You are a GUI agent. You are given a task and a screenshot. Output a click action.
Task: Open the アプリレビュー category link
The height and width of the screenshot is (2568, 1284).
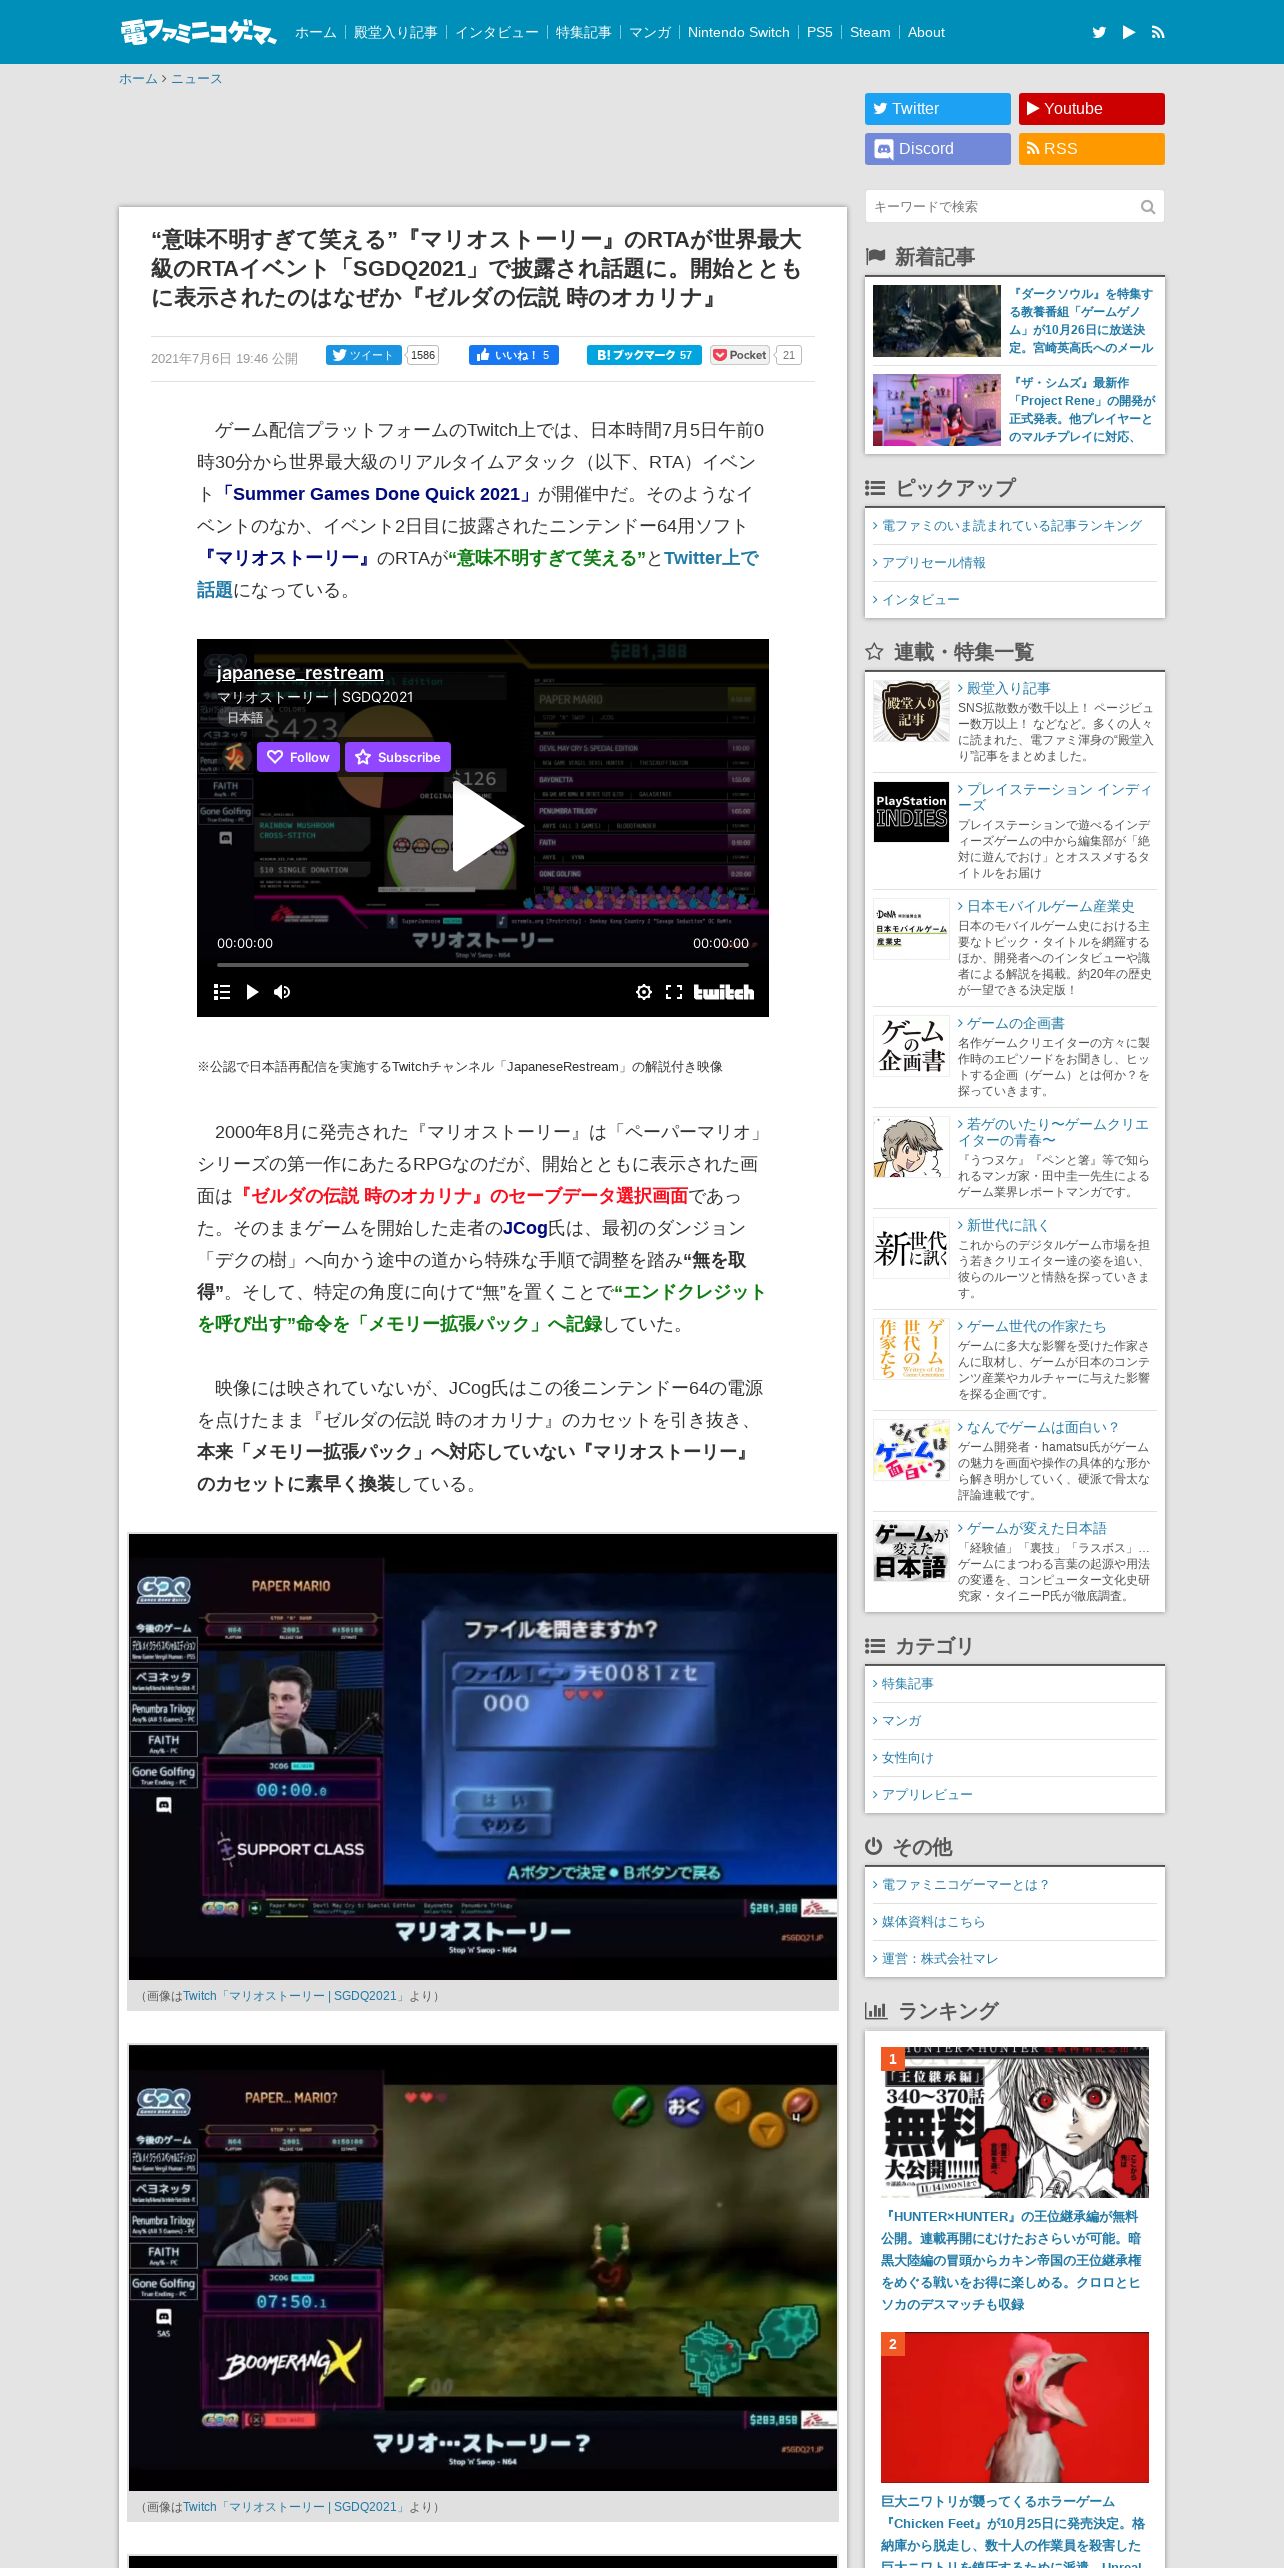[927, 1795]
